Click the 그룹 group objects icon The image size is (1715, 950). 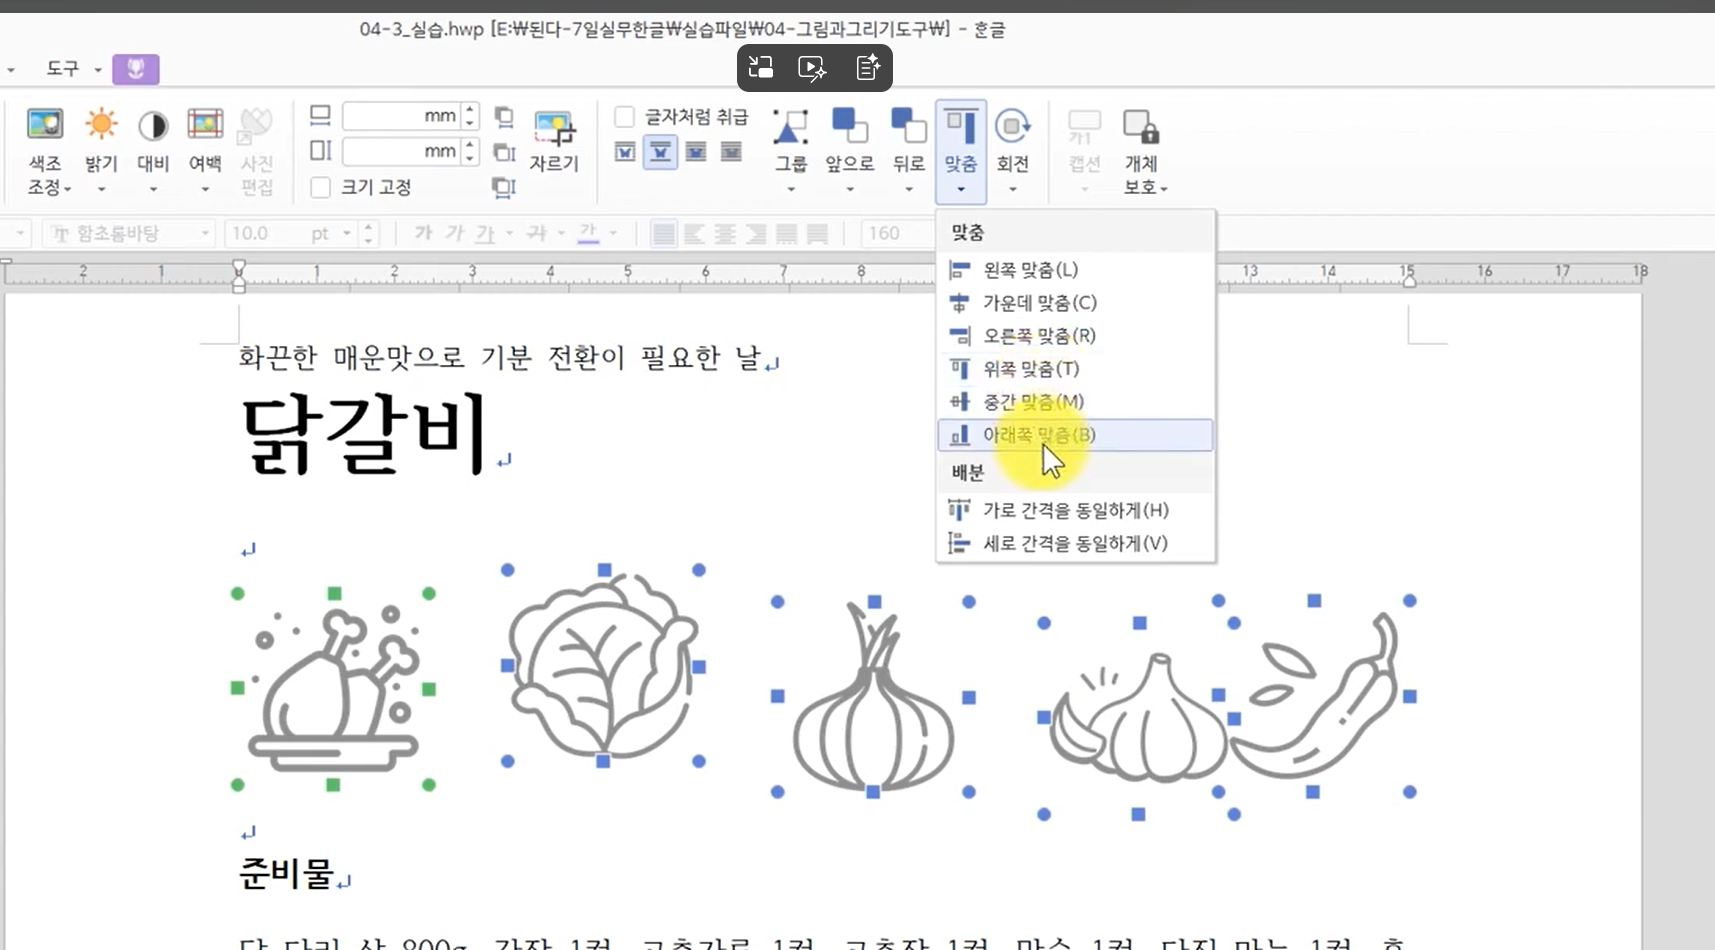pyautogui.click(x=791, y=126)
